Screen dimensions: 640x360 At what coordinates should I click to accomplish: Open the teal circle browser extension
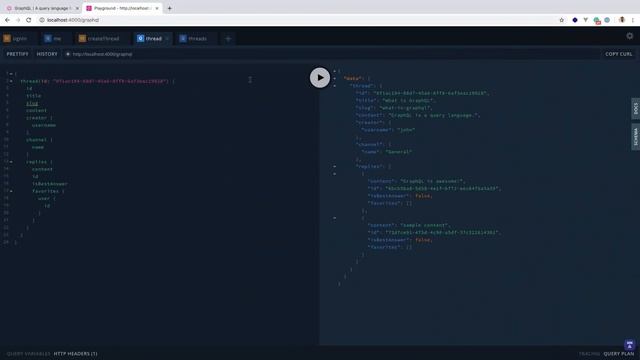coord(607,20)
